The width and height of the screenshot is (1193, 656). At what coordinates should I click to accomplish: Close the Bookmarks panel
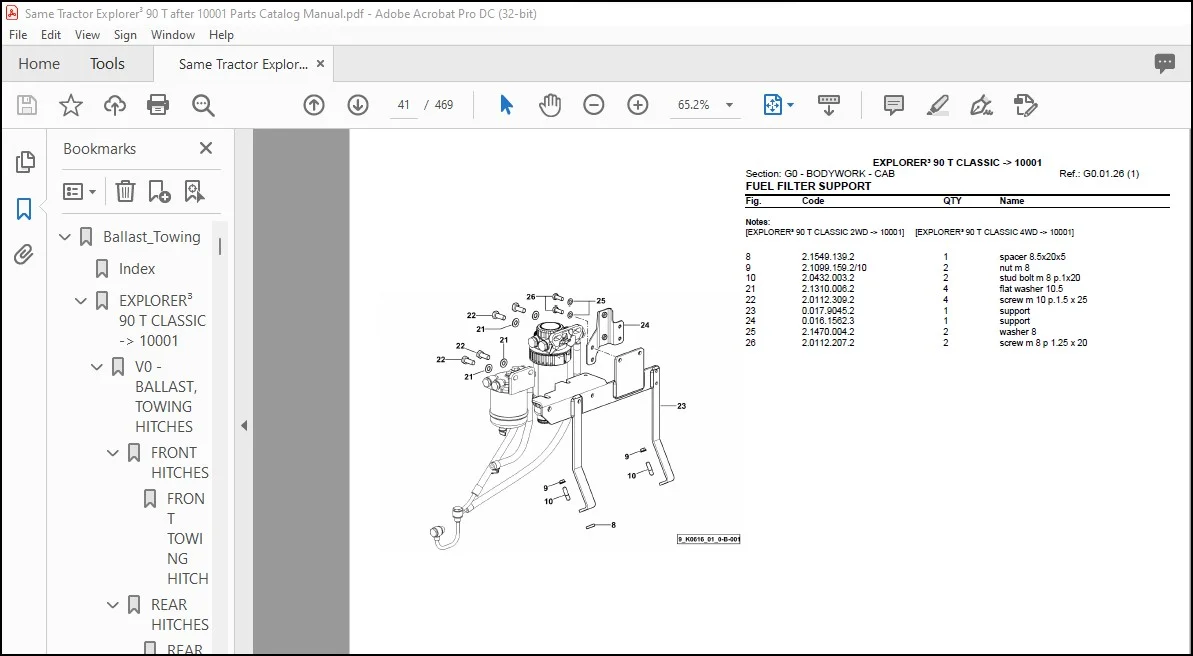(205, 148)
